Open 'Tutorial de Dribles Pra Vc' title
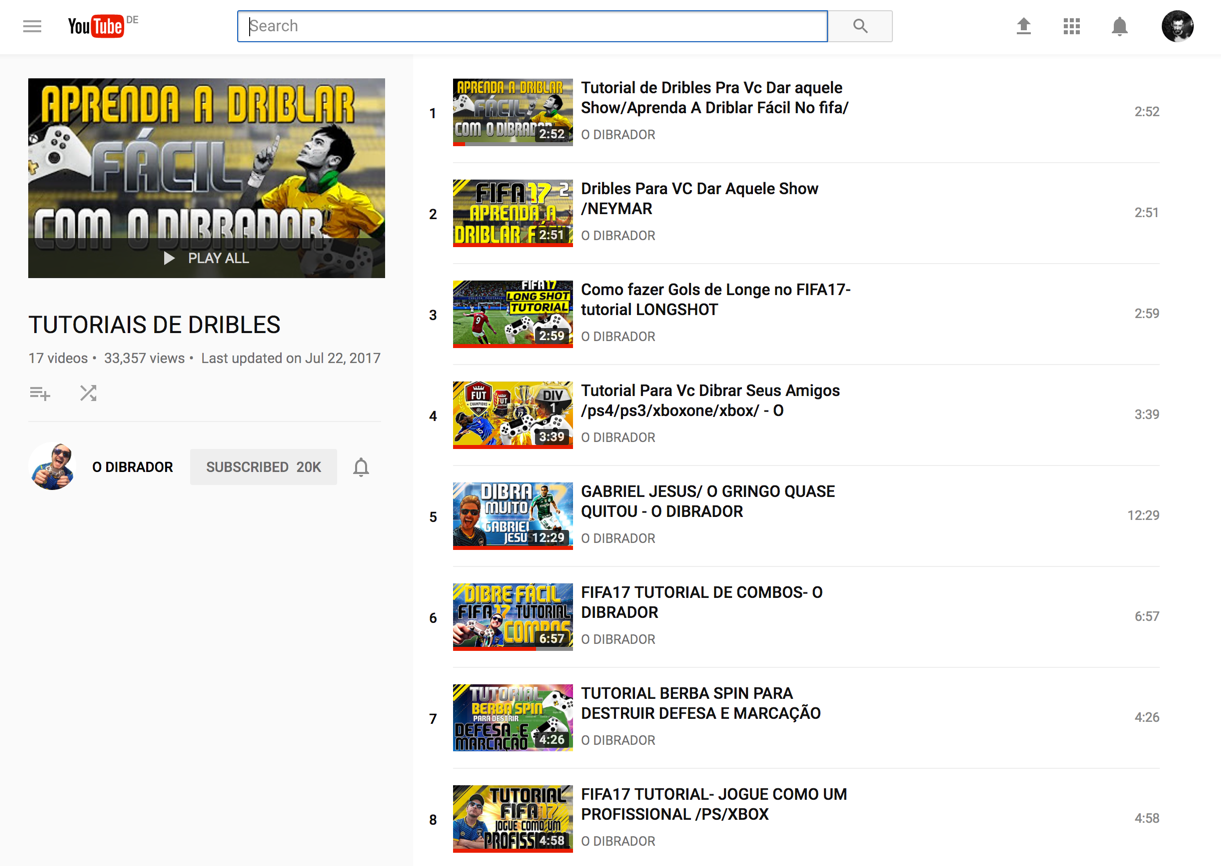The height and width of the screenshot is (866, 1221). [x=715, y=98]
